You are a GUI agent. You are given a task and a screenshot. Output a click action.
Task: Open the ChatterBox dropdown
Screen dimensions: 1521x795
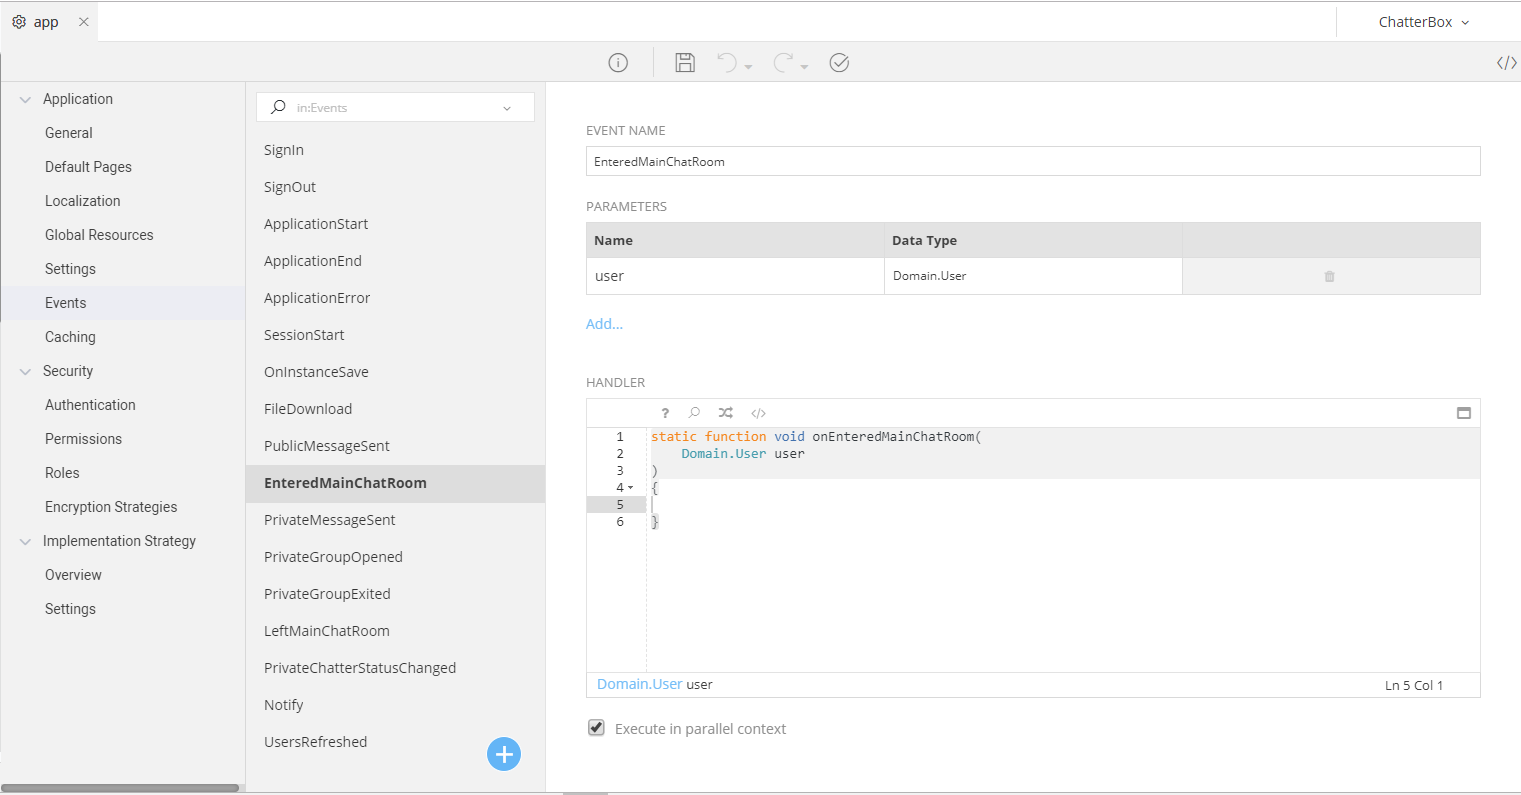pyautogui.click(x=1424, y=22)
